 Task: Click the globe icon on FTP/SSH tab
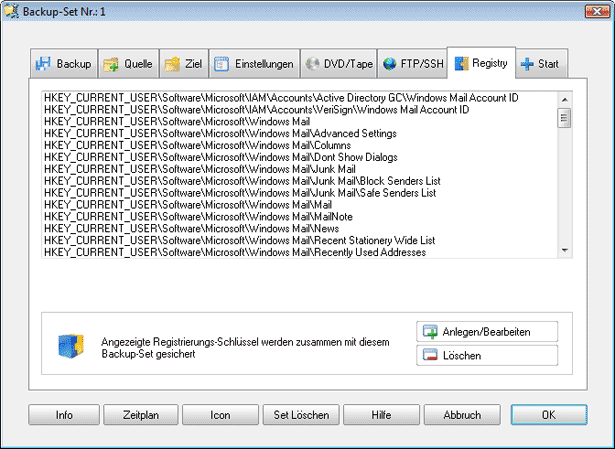pos(389,64)
